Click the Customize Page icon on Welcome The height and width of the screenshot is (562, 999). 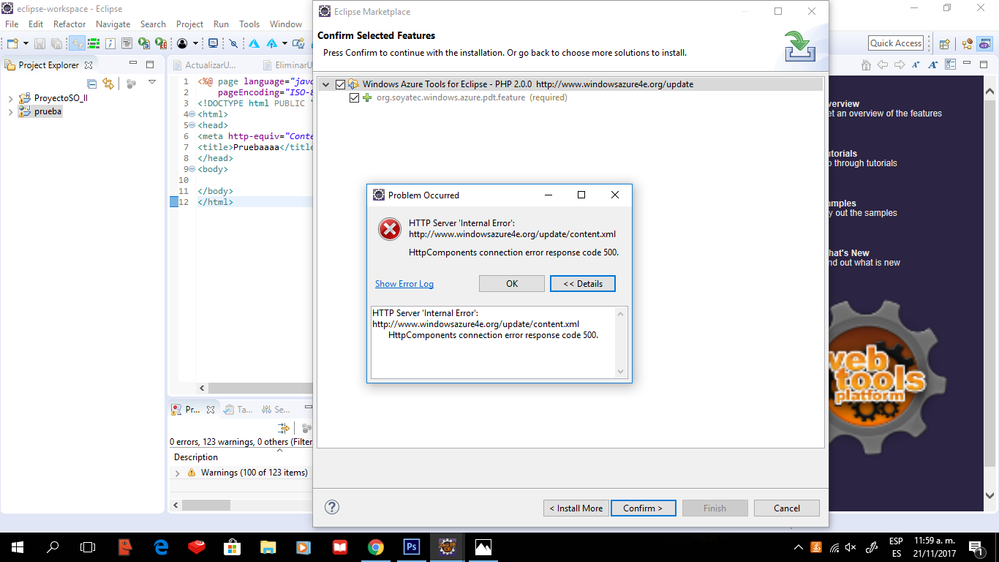pyautogui.click(x=950, y=64)
